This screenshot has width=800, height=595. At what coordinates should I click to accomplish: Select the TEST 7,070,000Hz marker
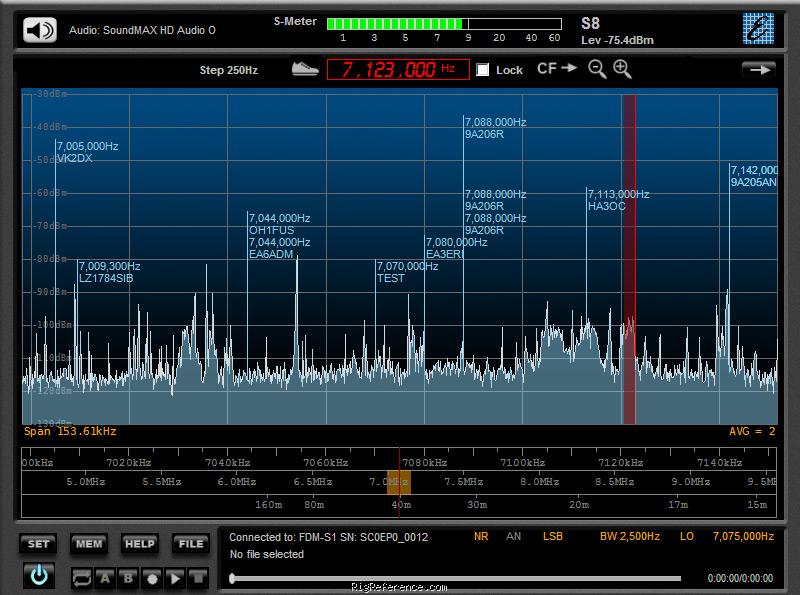tap(407, 272)
